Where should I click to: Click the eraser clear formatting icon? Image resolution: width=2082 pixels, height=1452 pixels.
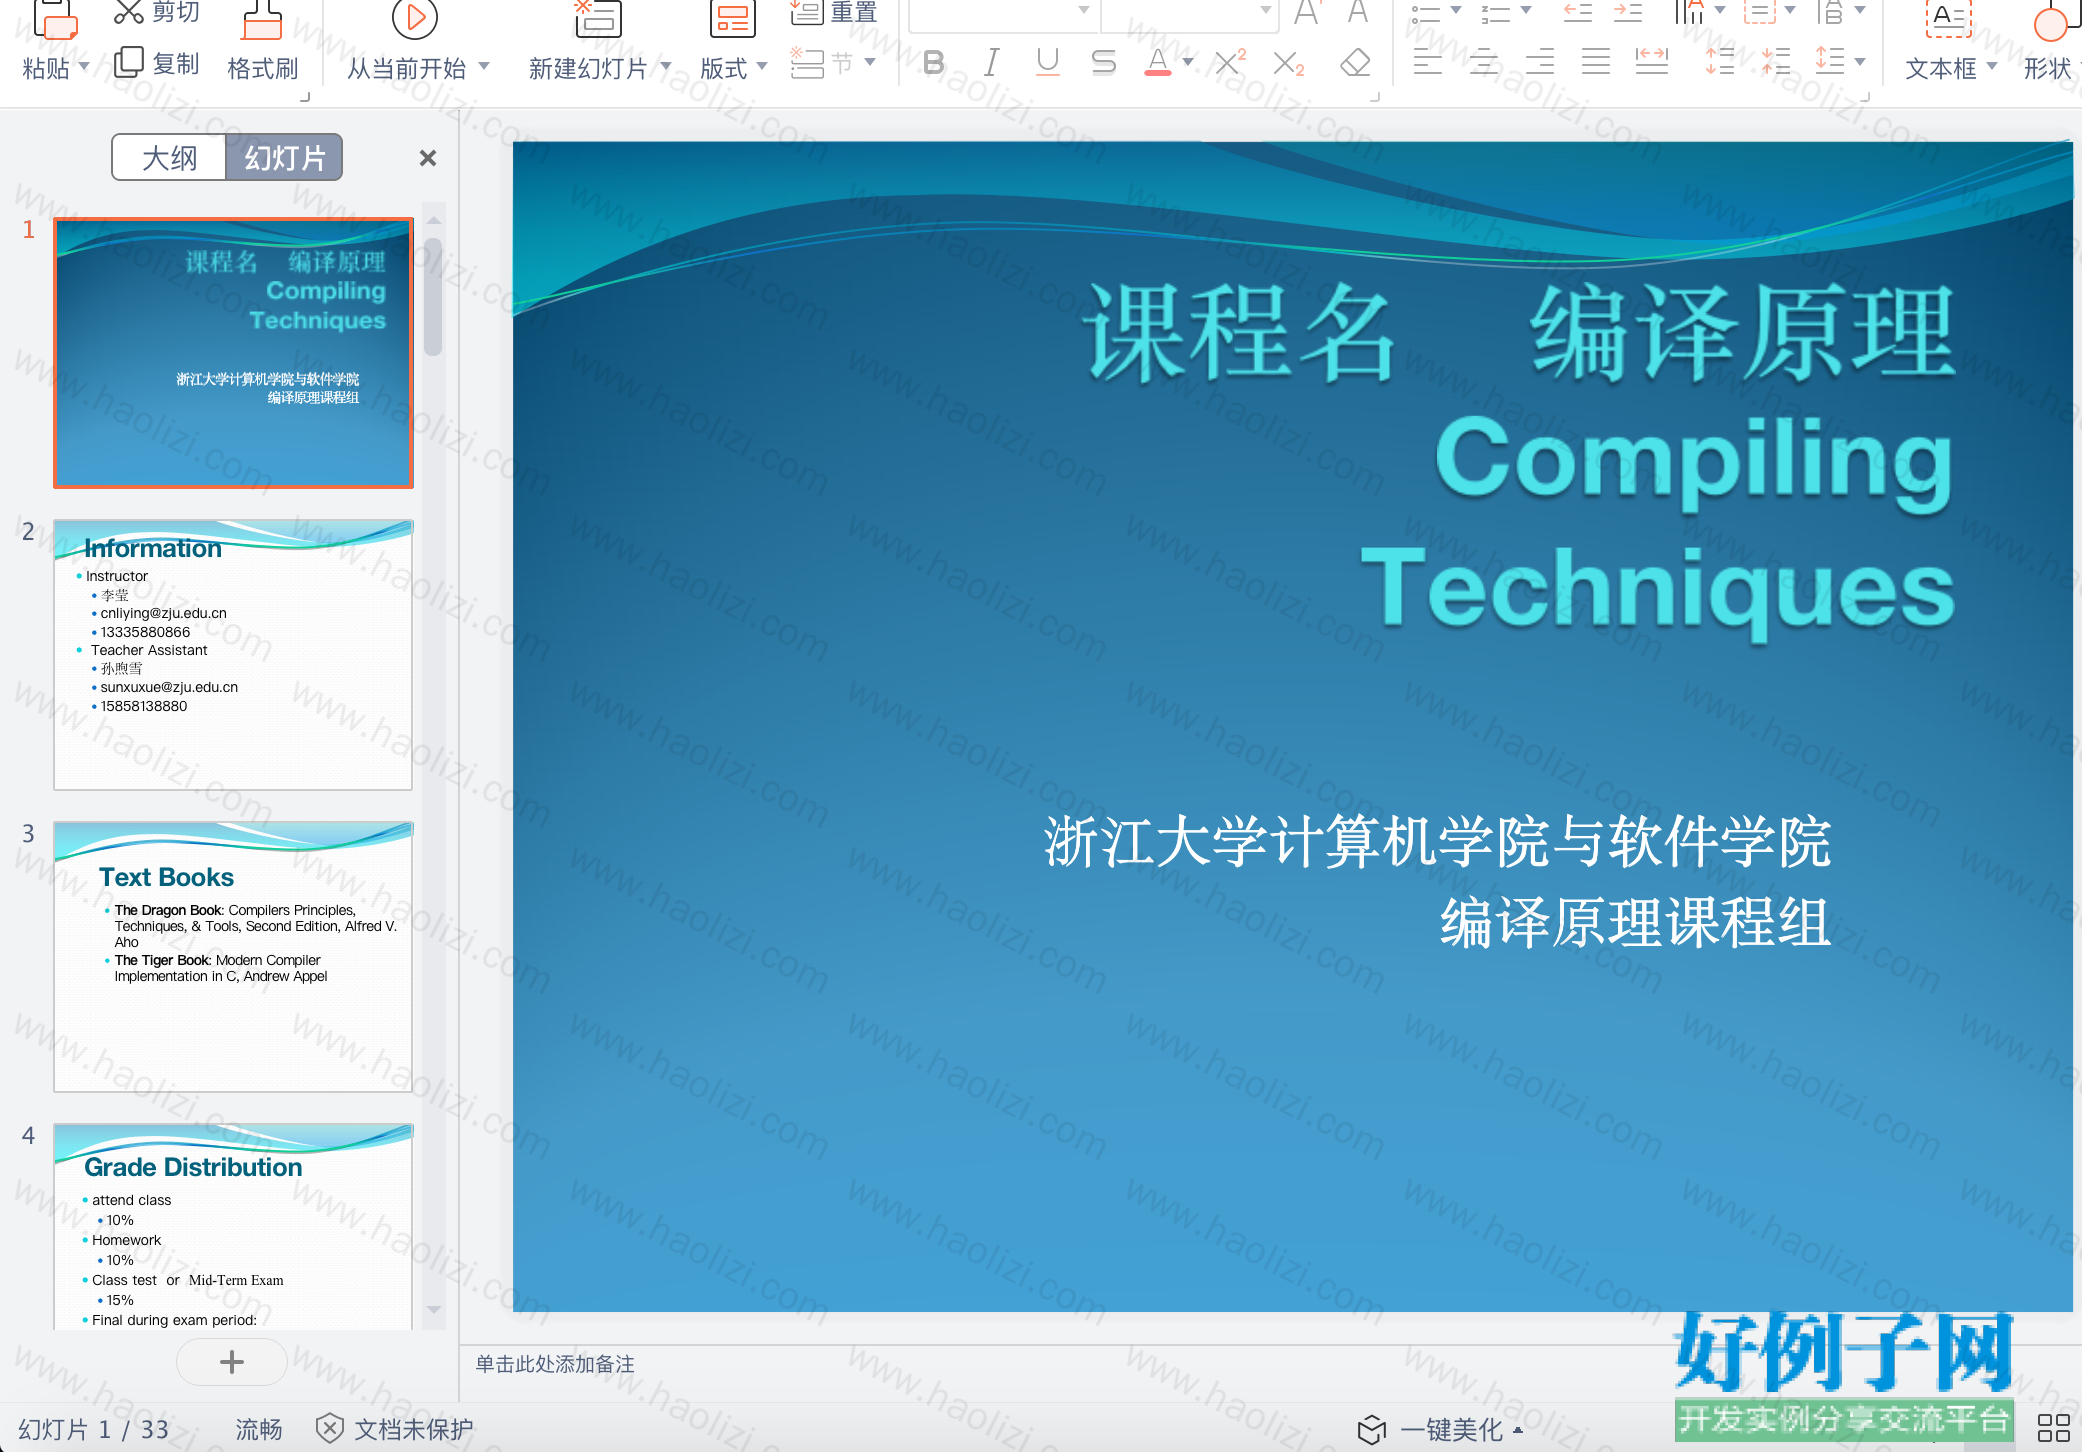pyautogui.click(x=1354, y=63)
